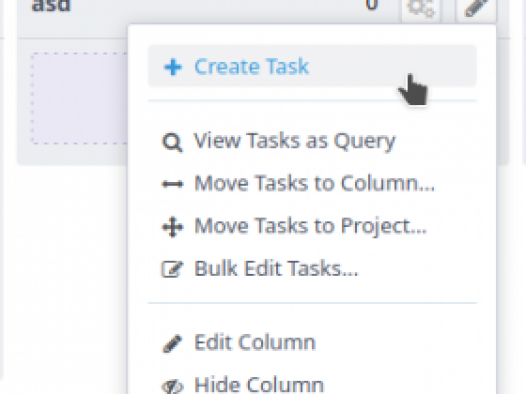Click the asd column title
526x394 pixels.
click(51, 6)
